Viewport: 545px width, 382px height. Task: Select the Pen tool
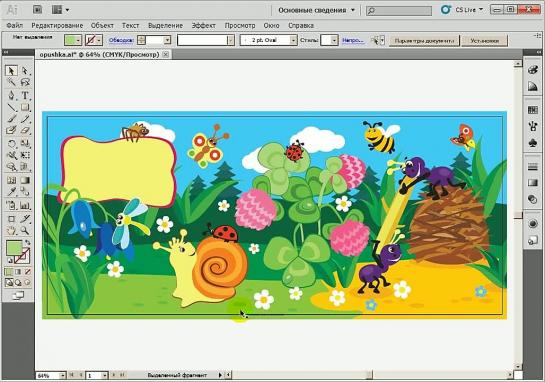coord(11,95)
